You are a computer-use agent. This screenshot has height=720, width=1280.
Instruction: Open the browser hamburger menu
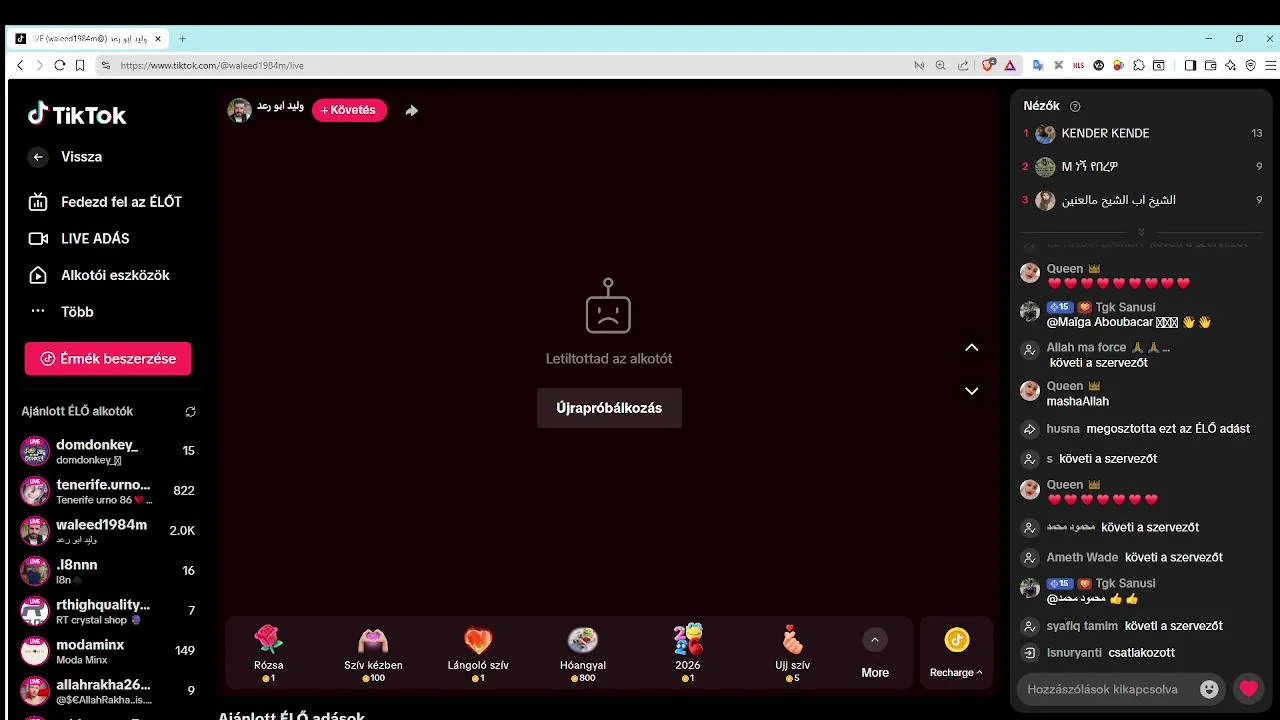(1271, 65)
